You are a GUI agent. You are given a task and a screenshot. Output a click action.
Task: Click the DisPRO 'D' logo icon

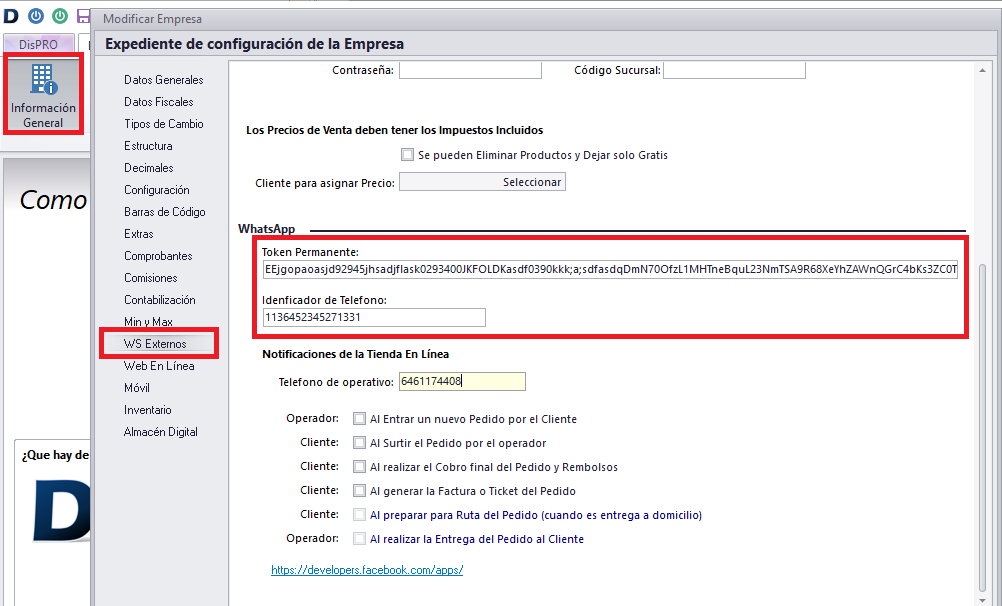click(11, 17)
